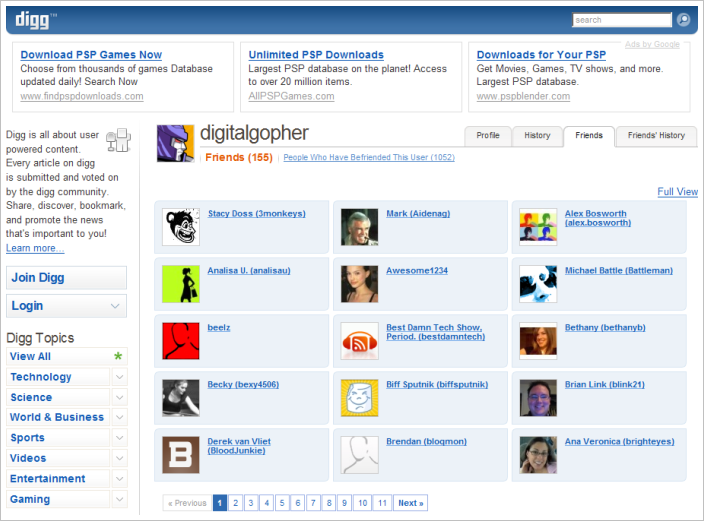
Task: Open the Entertainment topic link
Action: point(48,479)
